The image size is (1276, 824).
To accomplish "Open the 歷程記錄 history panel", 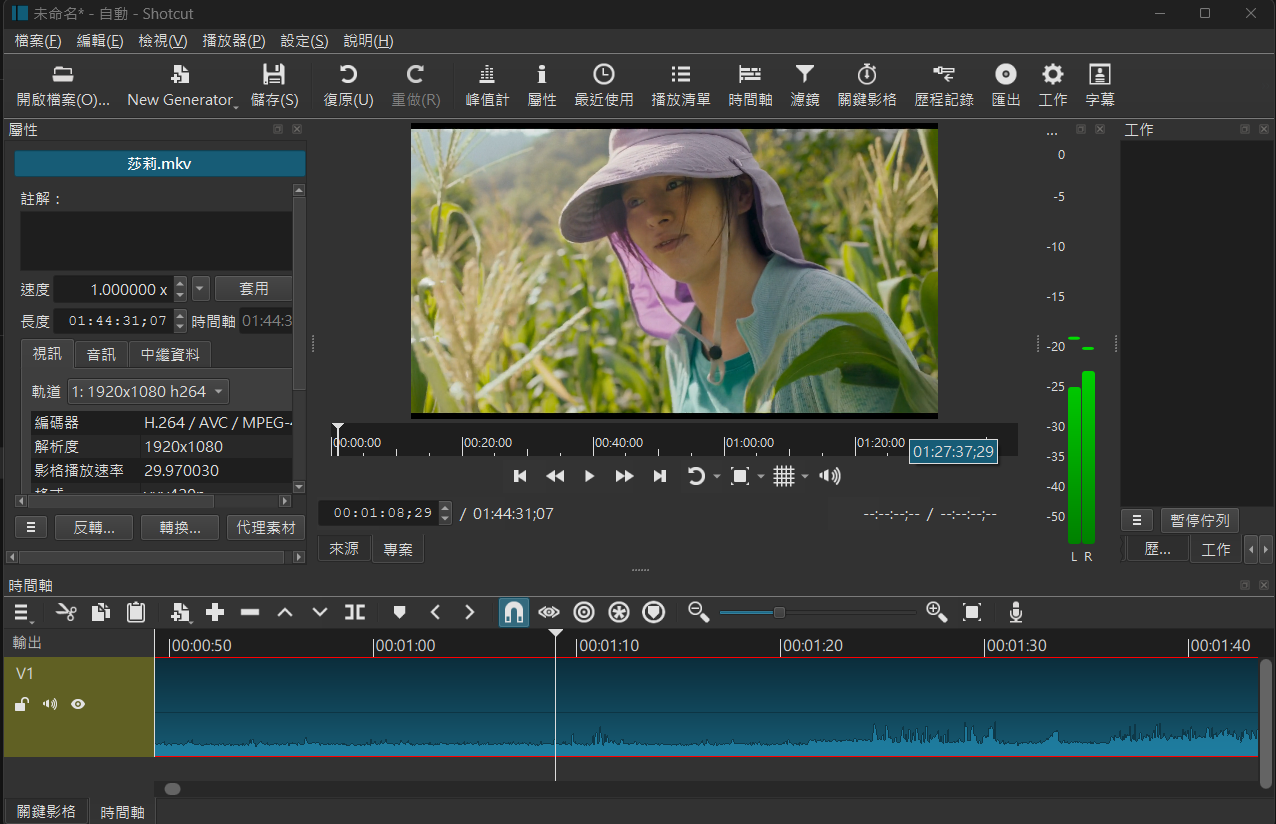I will (944, 86).
